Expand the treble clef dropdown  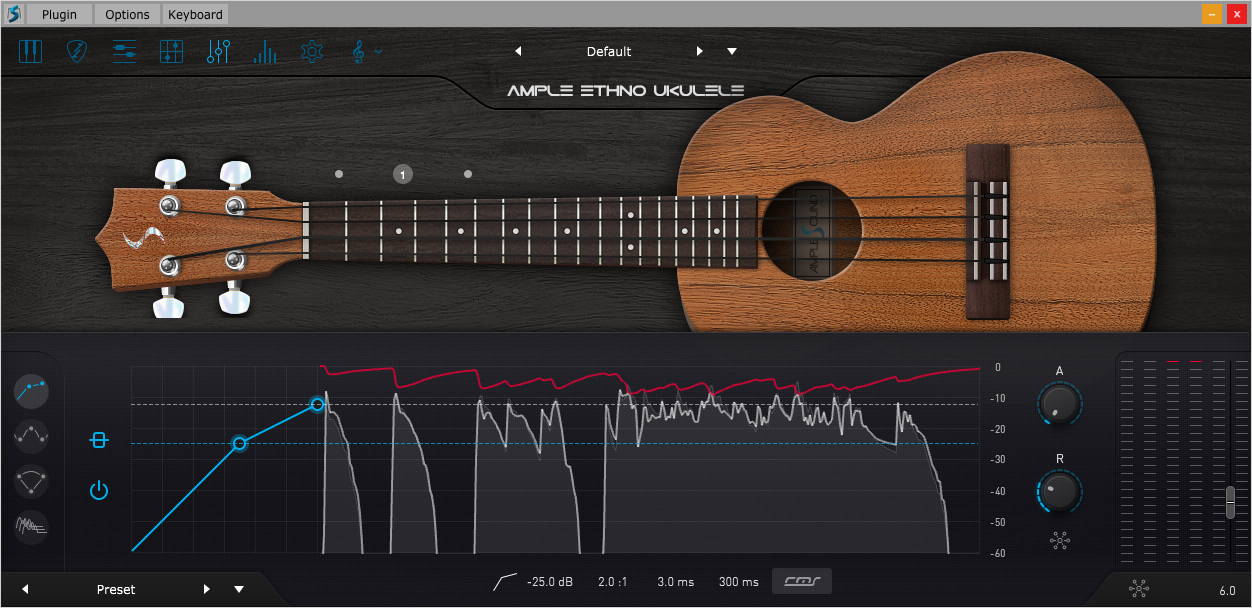pos(366,51)
